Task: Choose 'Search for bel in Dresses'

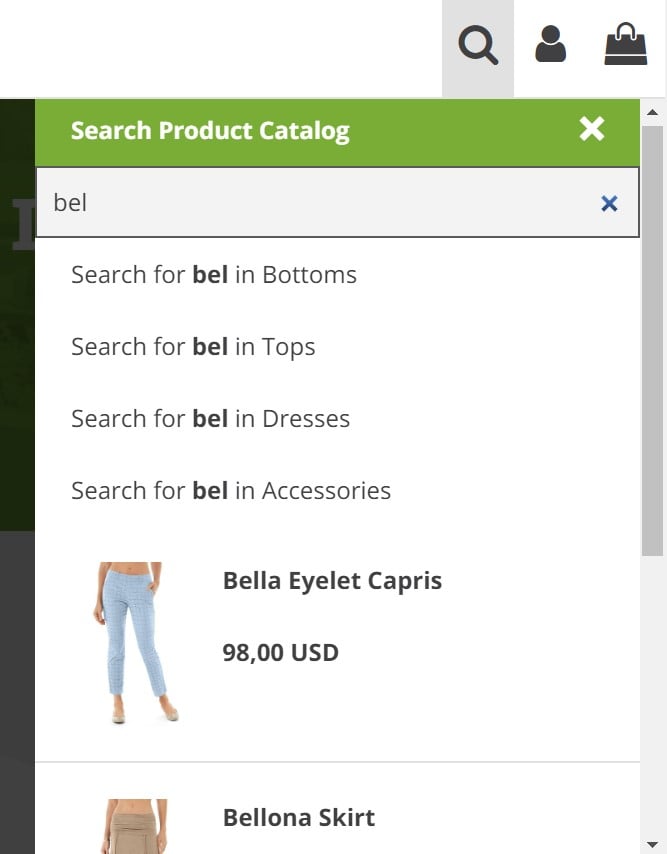Action: pos(211,419)
